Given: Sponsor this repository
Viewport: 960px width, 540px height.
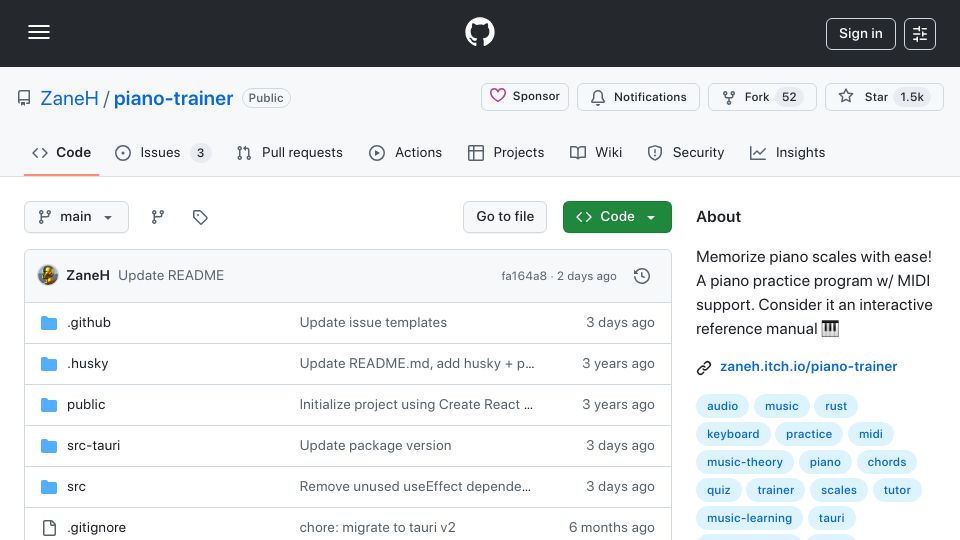Looking at the screenshot, I should (x=525, y=97).
